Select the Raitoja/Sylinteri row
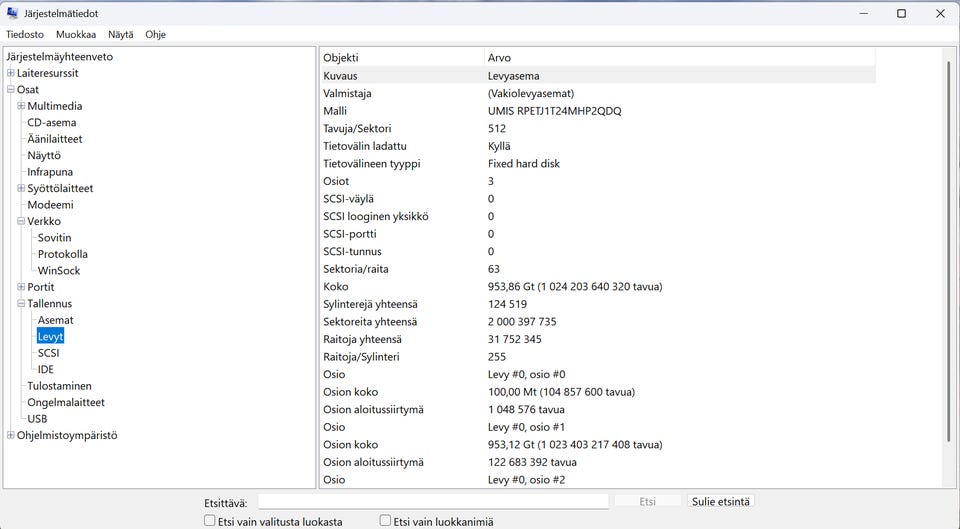Viewport: 960px width, 529px height. (x=598, y=357)
